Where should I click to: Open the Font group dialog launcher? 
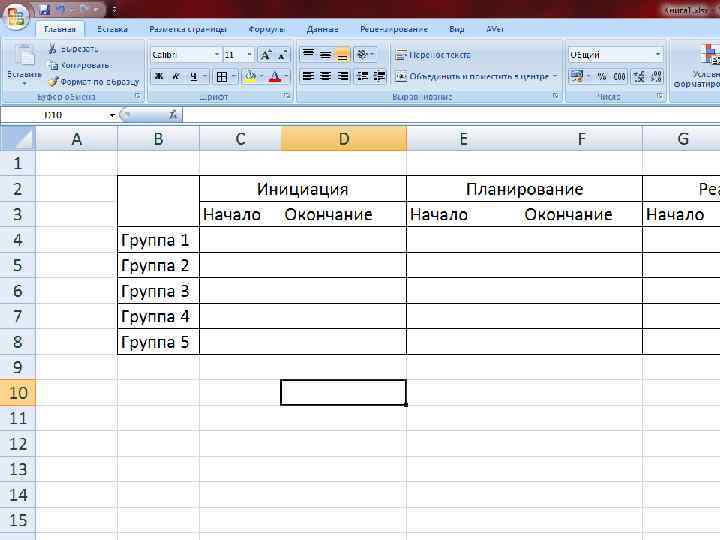click(x=286, y=96)
